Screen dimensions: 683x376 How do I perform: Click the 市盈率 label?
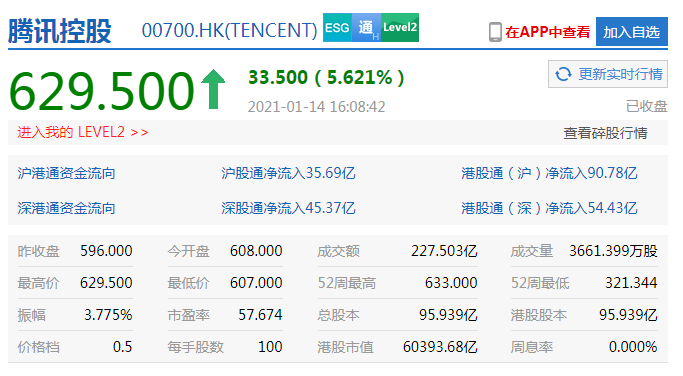[x=188, y=315]
